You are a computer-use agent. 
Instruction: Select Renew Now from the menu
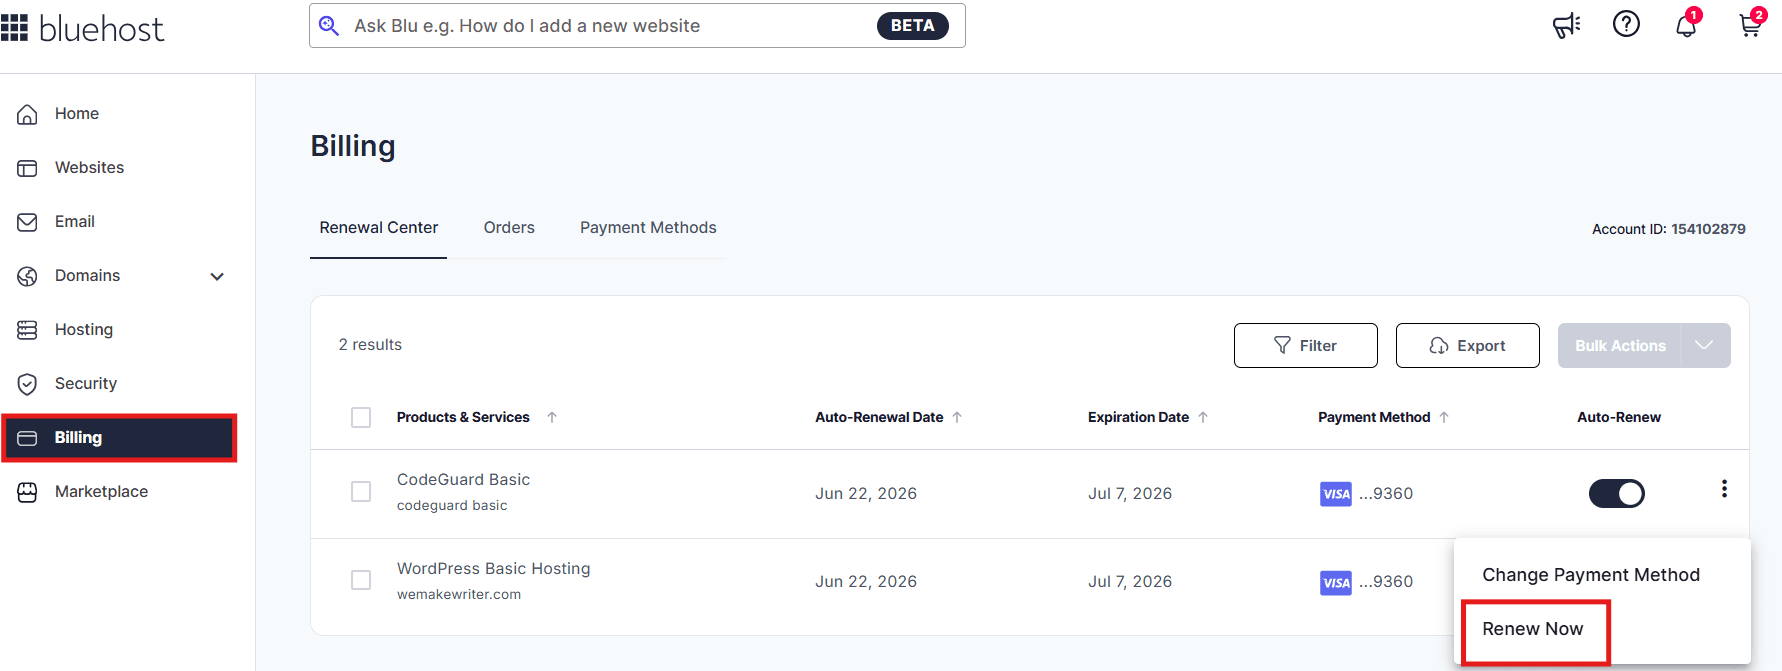click(1533, 629)
